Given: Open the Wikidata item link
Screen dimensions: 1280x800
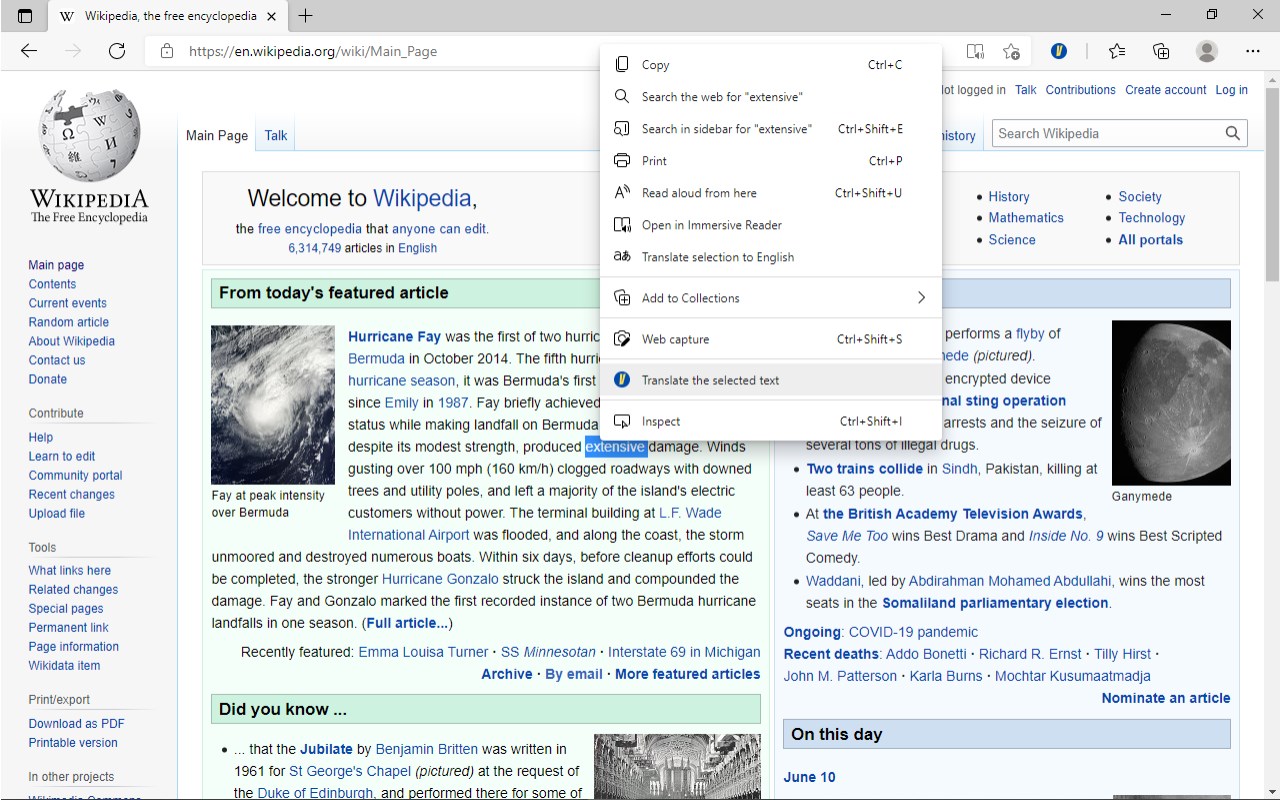Looking at the screenshot, I should click(x=64, y=665).
